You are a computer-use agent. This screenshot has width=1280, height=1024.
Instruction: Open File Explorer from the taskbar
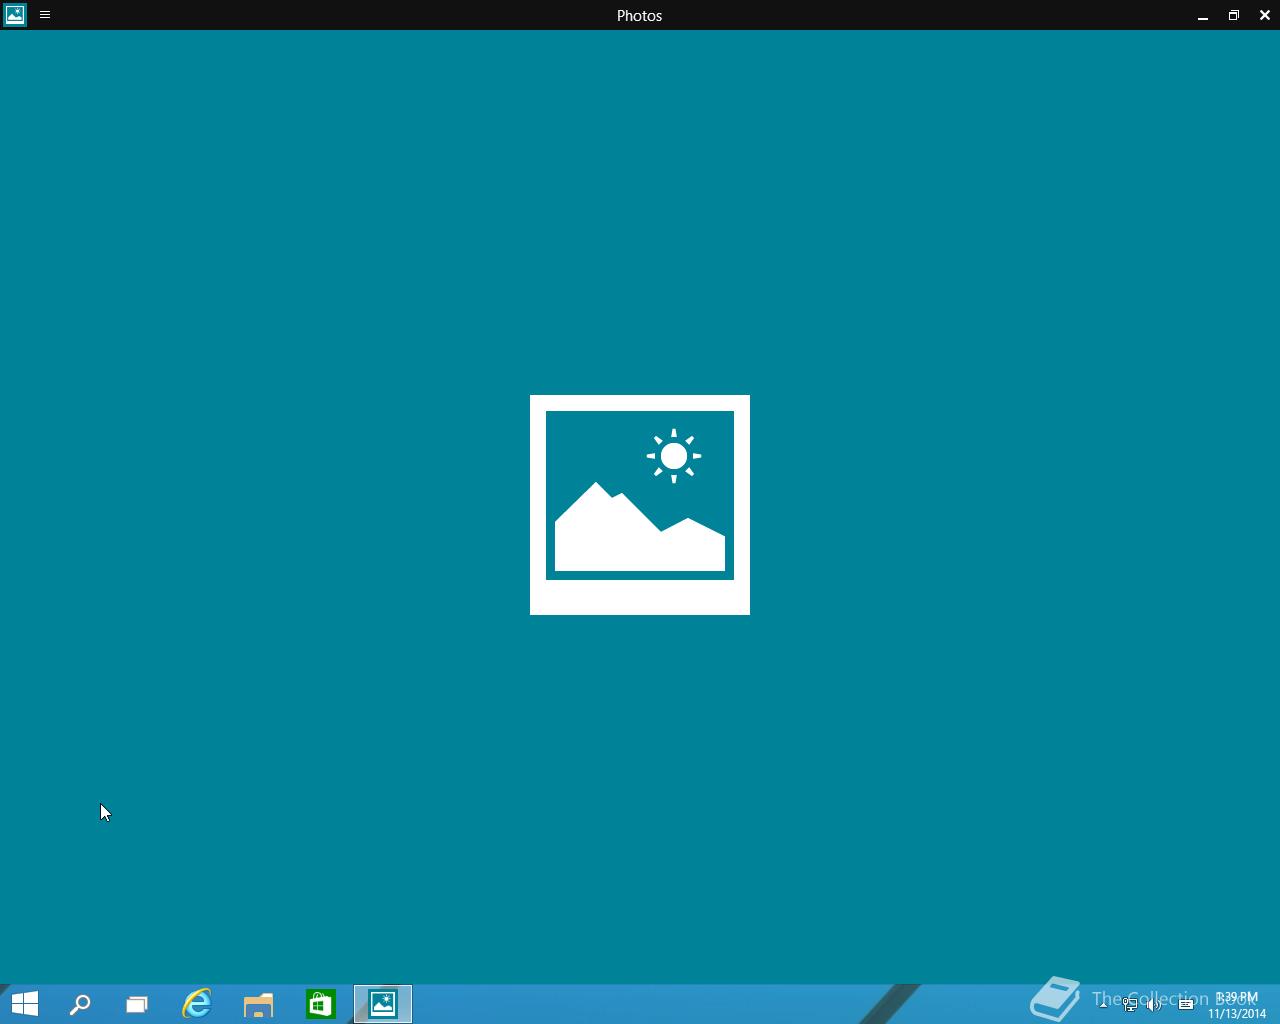[x=258, y=1004]
